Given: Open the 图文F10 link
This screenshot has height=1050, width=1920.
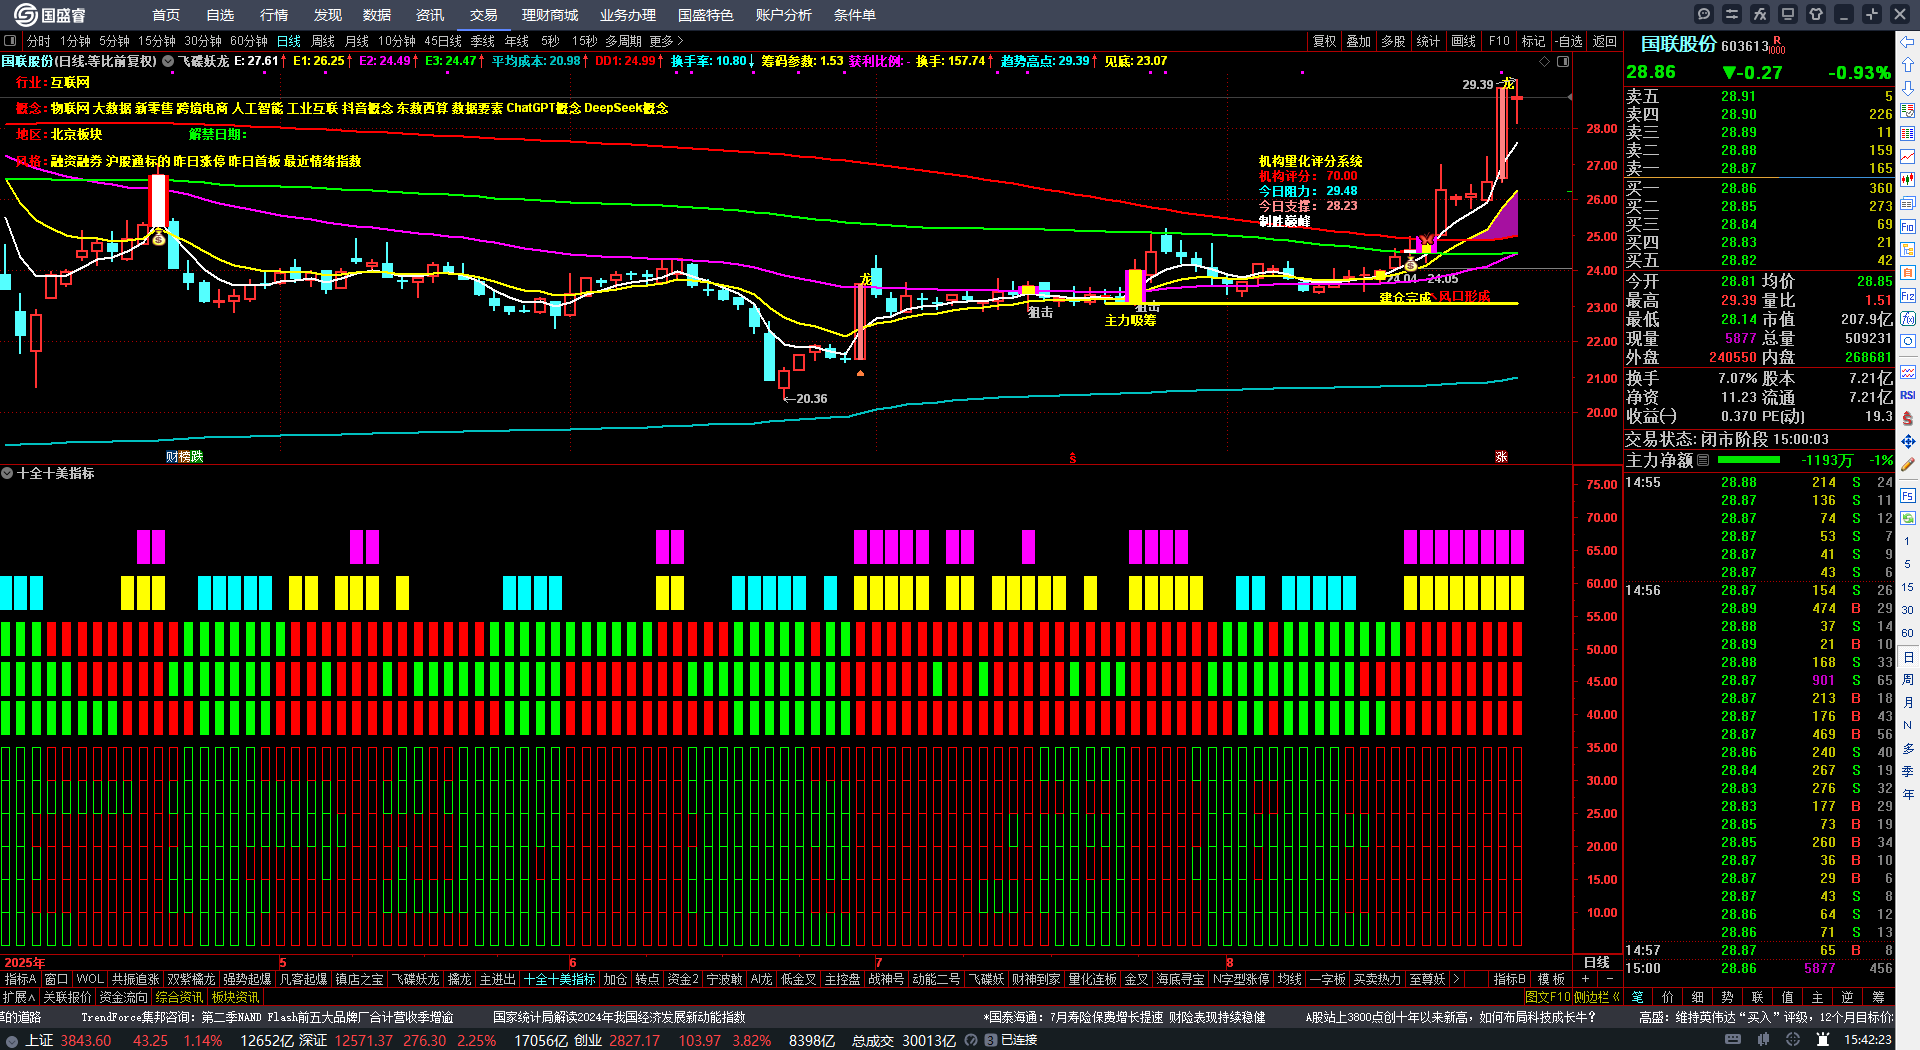Looking at the screenshot, I should (1547, 997).
